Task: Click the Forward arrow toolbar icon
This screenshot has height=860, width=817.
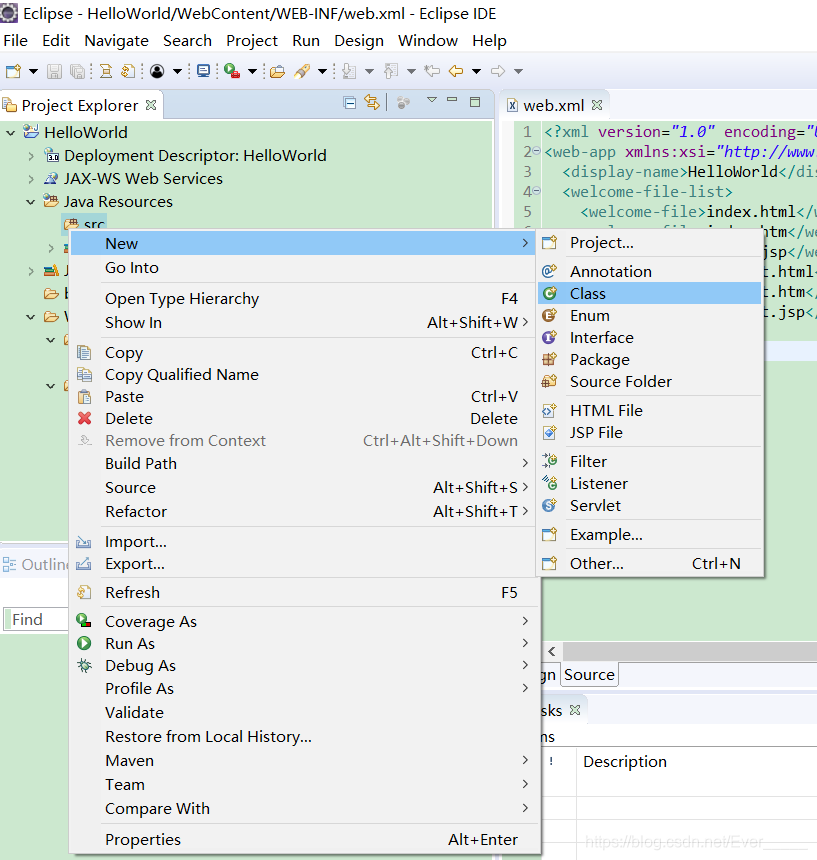Action: click(x=498, y=71)
